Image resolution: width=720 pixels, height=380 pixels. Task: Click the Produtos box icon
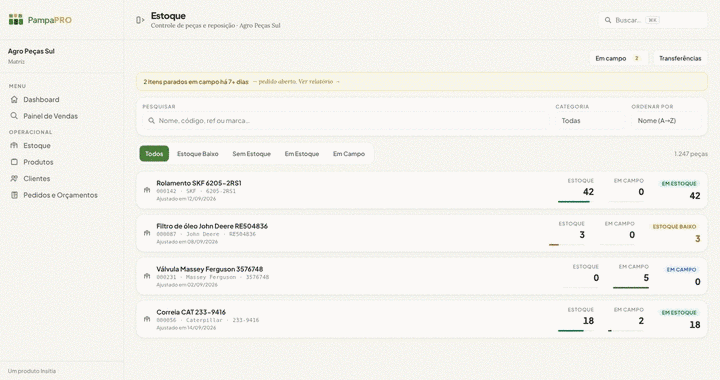(14, 162)
